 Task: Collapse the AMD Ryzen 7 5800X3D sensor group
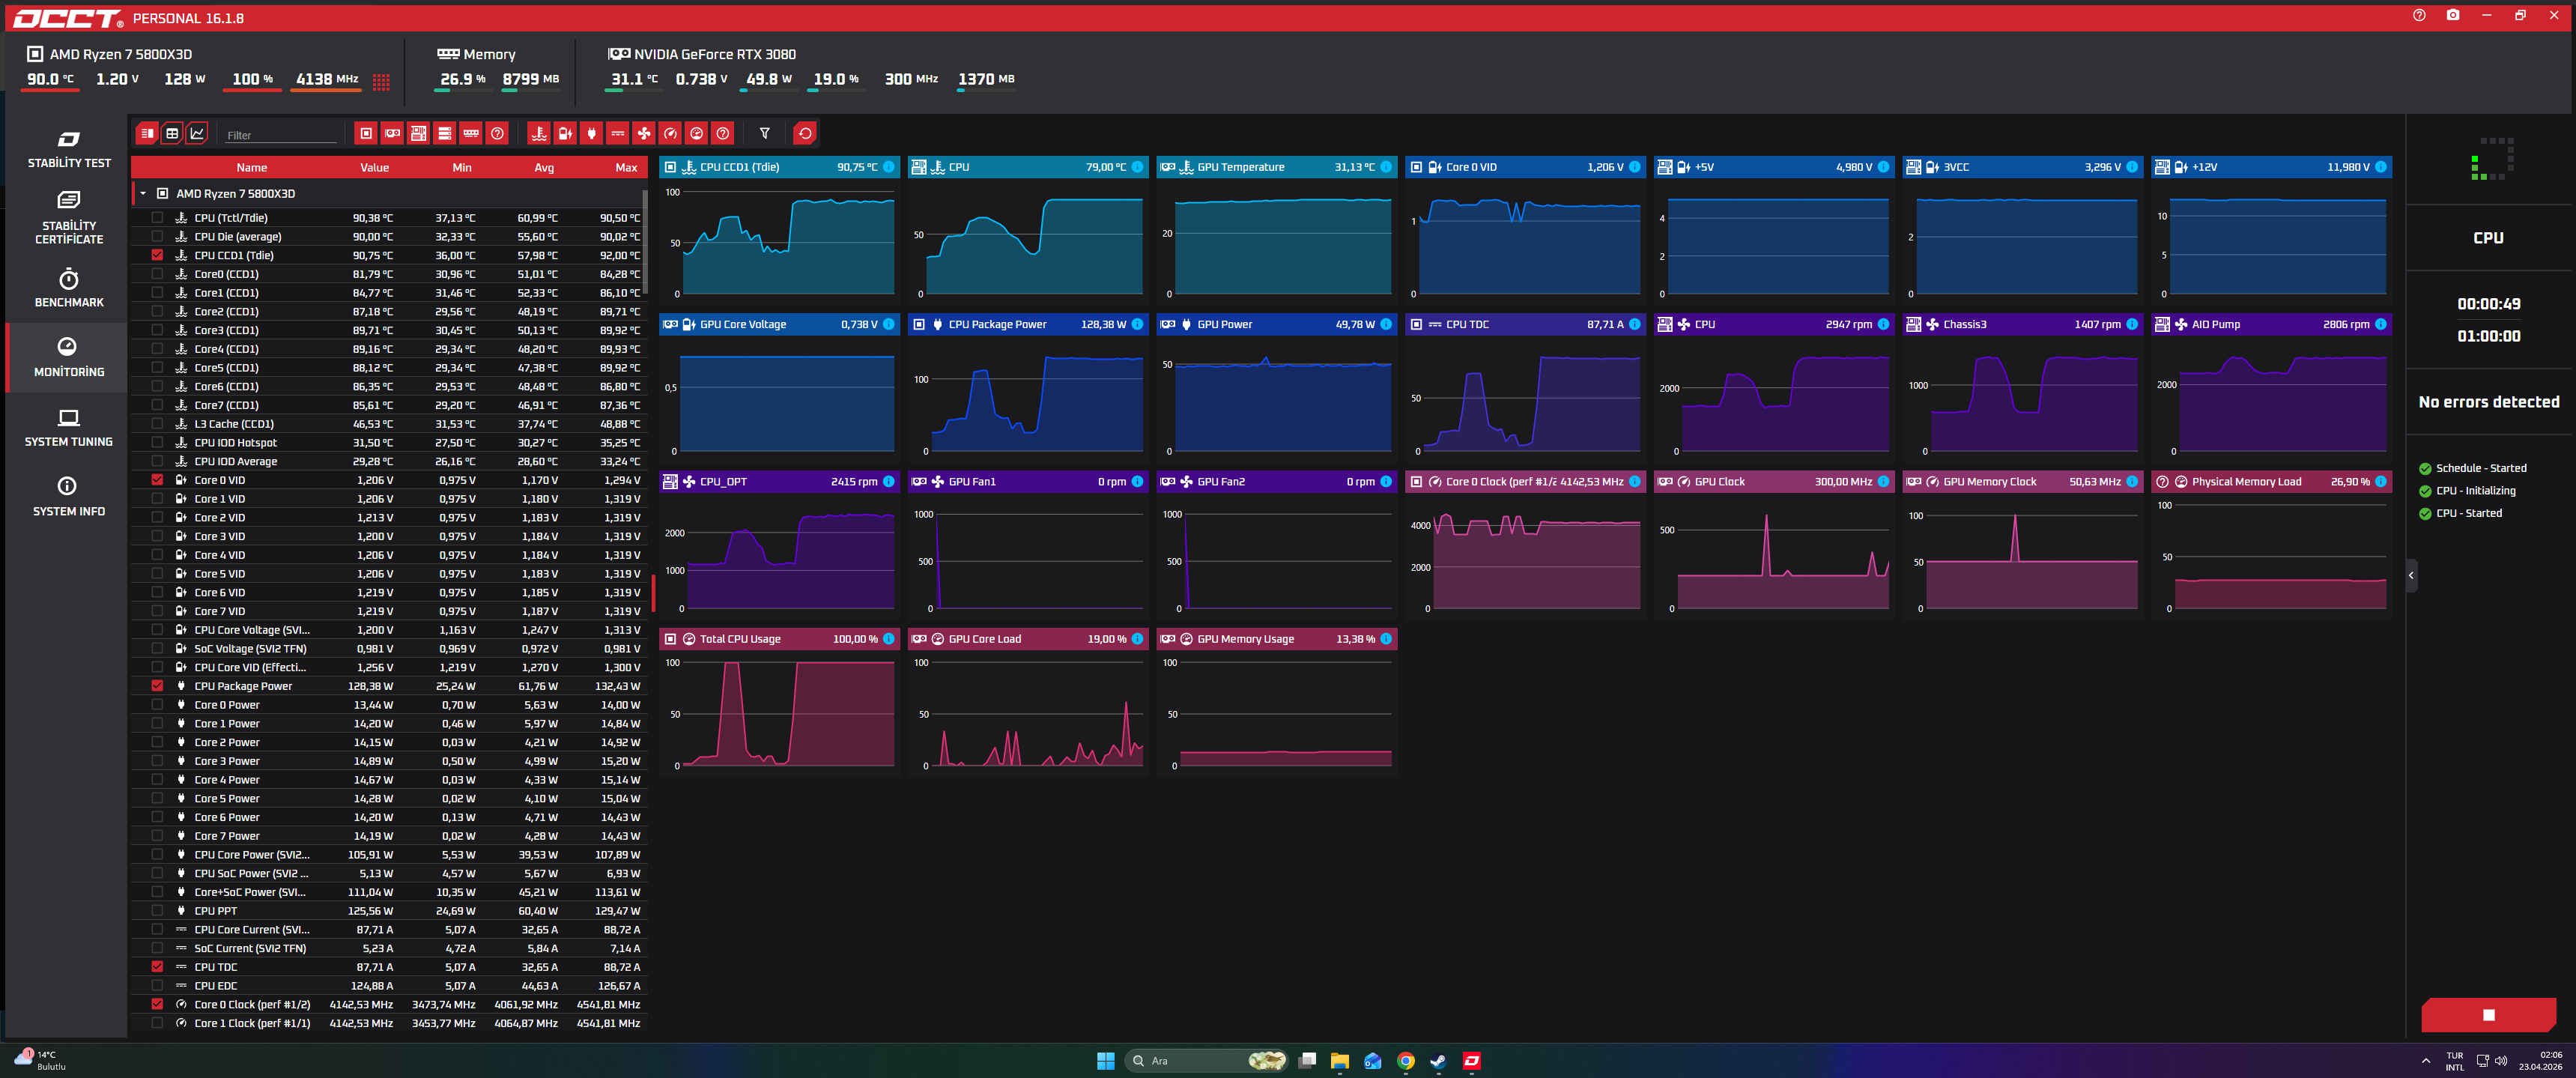[x=143, y=194]
